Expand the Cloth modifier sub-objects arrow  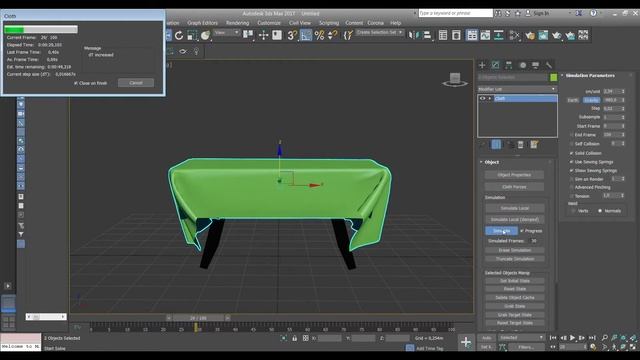[490, 98]
